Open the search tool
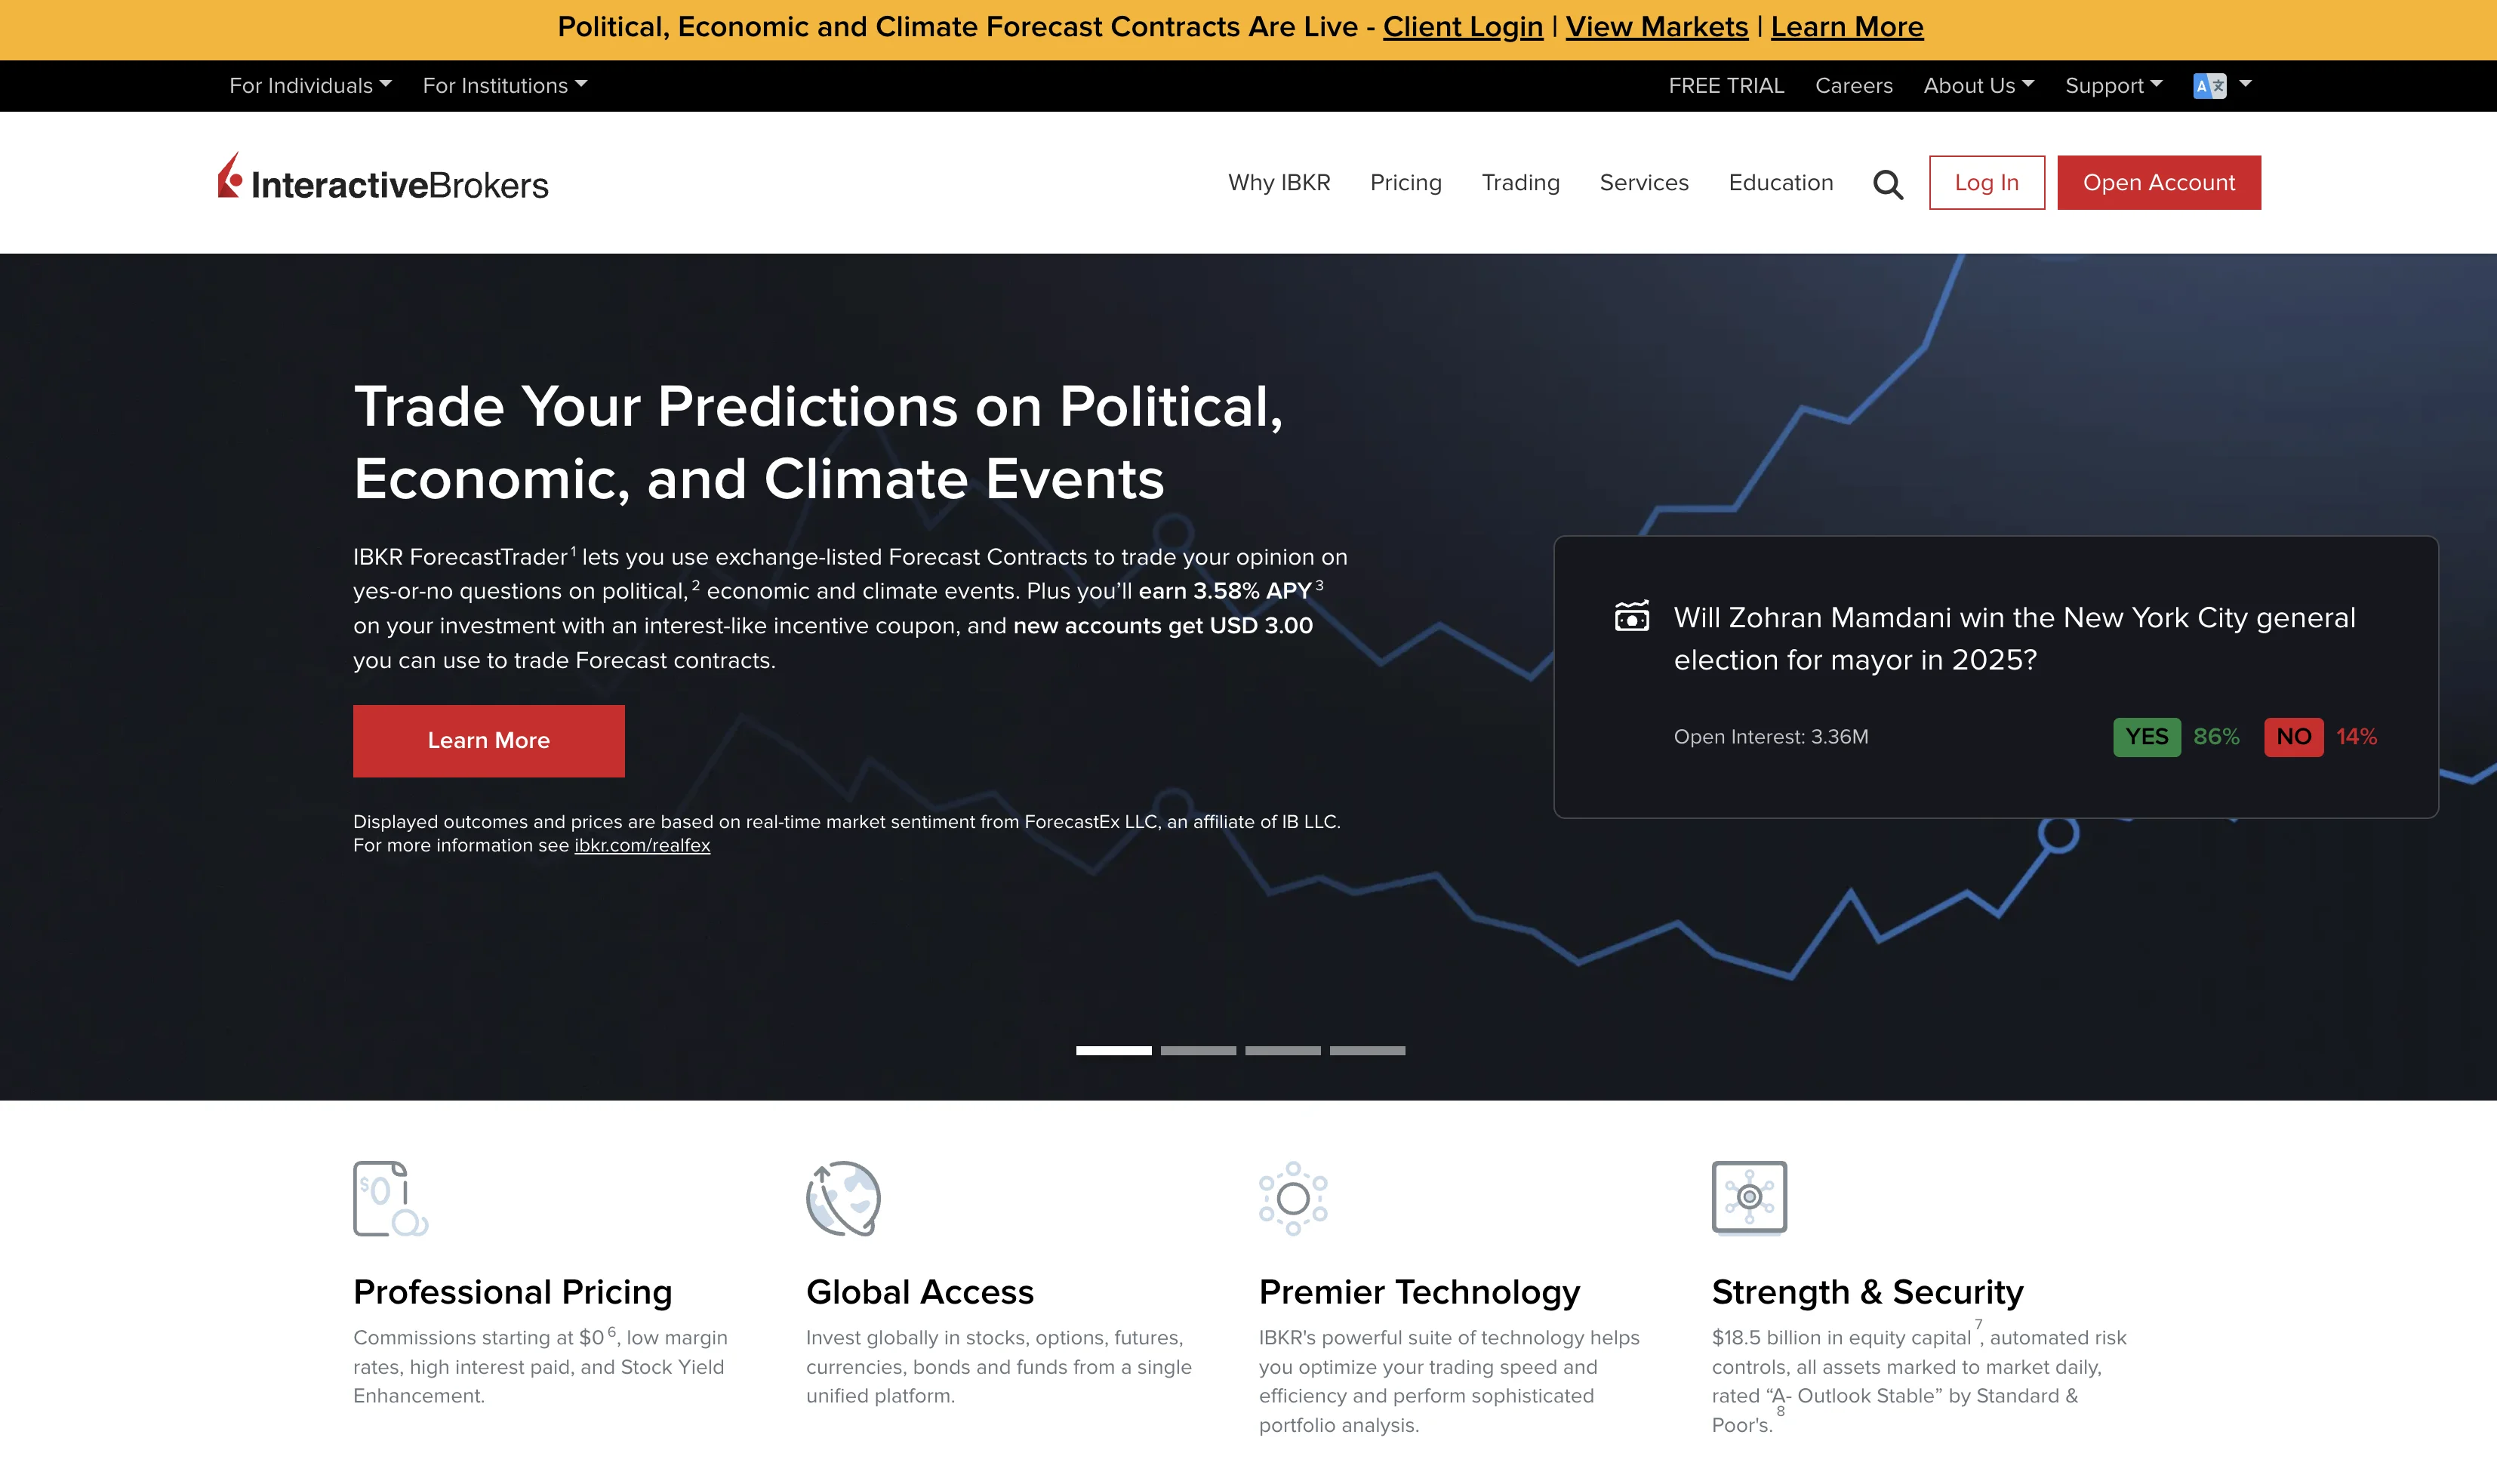 coord(1888,183)
